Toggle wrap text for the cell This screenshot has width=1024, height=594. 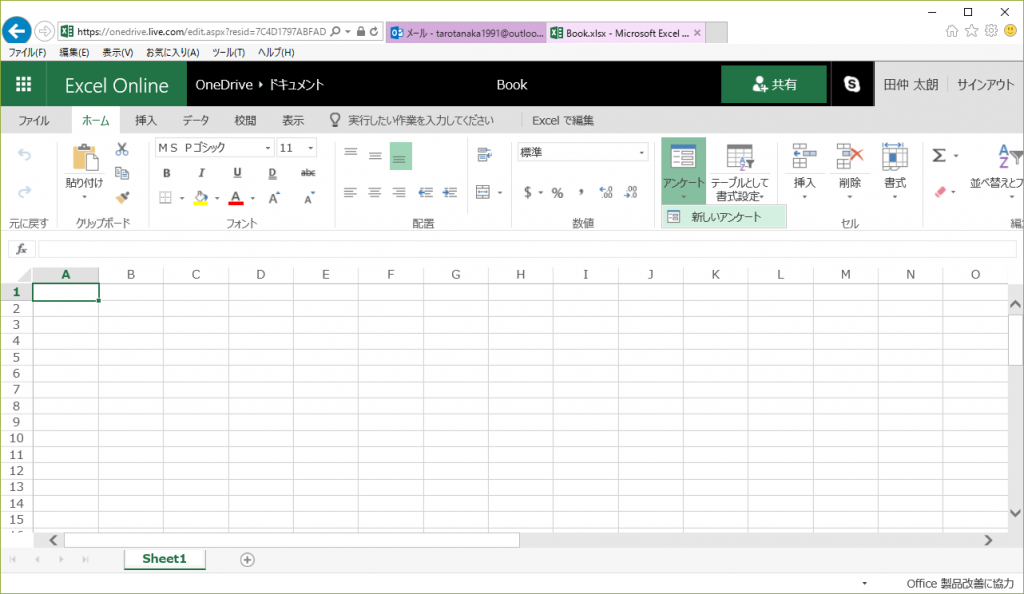[484, 155]
